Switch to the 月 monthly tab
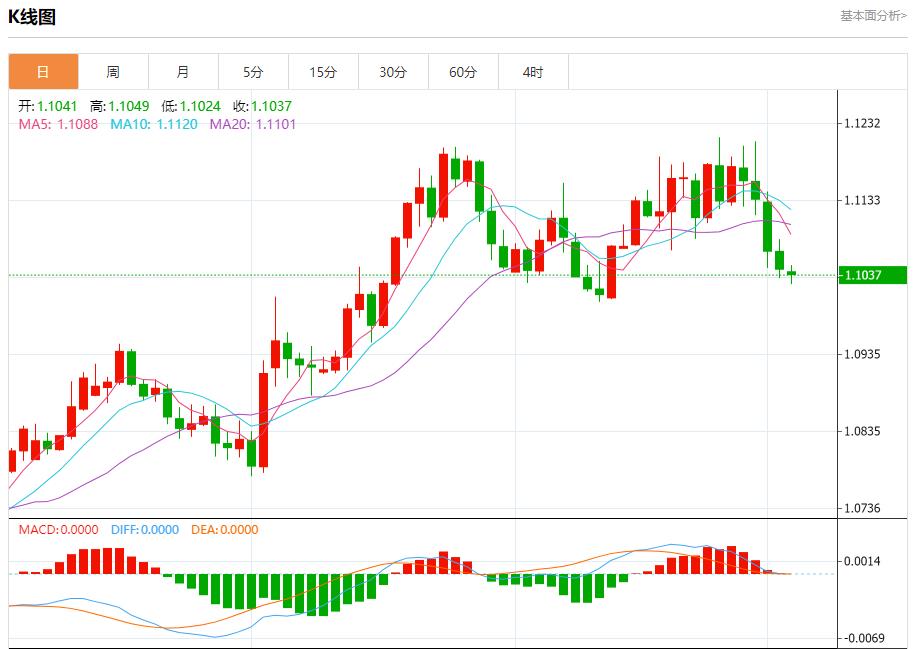The width and height of the screenshot is (913, 649). 183,72
